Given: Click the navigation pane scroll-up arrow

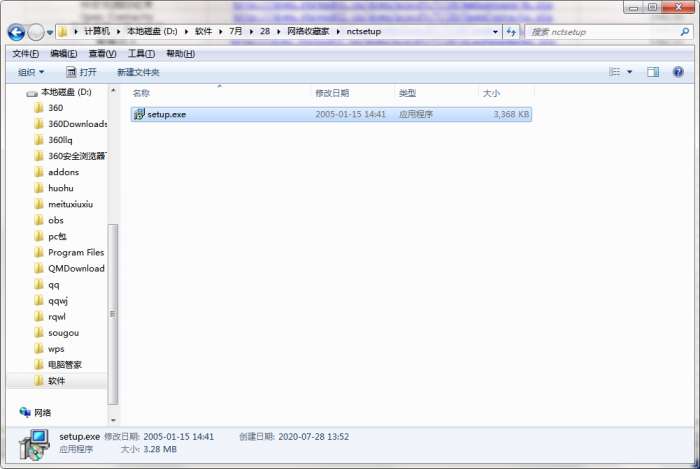Looking at the screenshot, I should [113, 91].
